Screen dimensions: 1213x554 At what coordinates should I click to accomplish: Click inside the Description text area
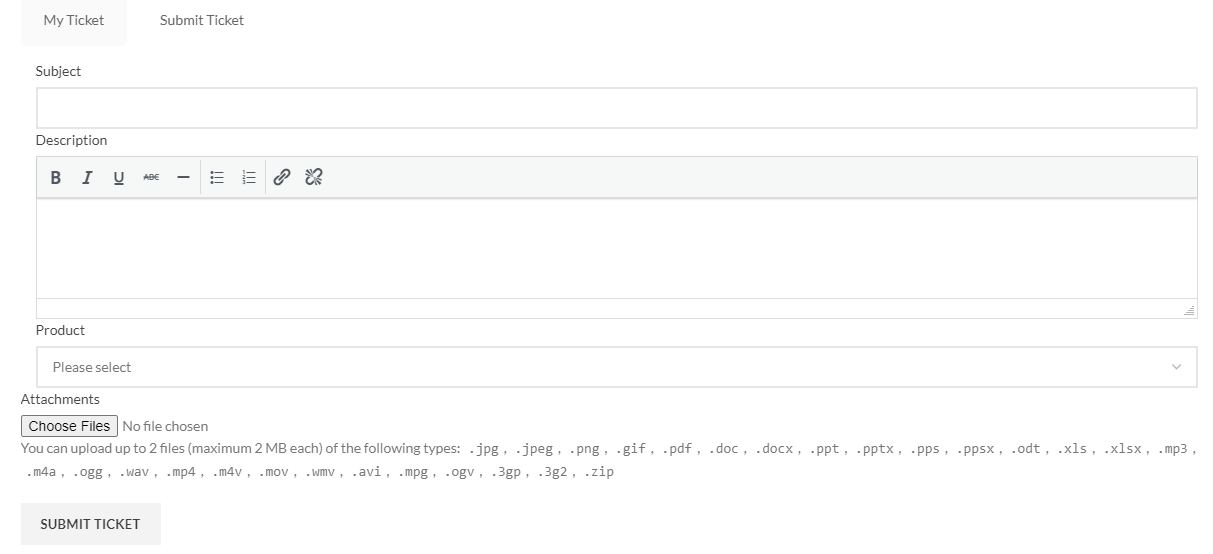coord(617,249)
